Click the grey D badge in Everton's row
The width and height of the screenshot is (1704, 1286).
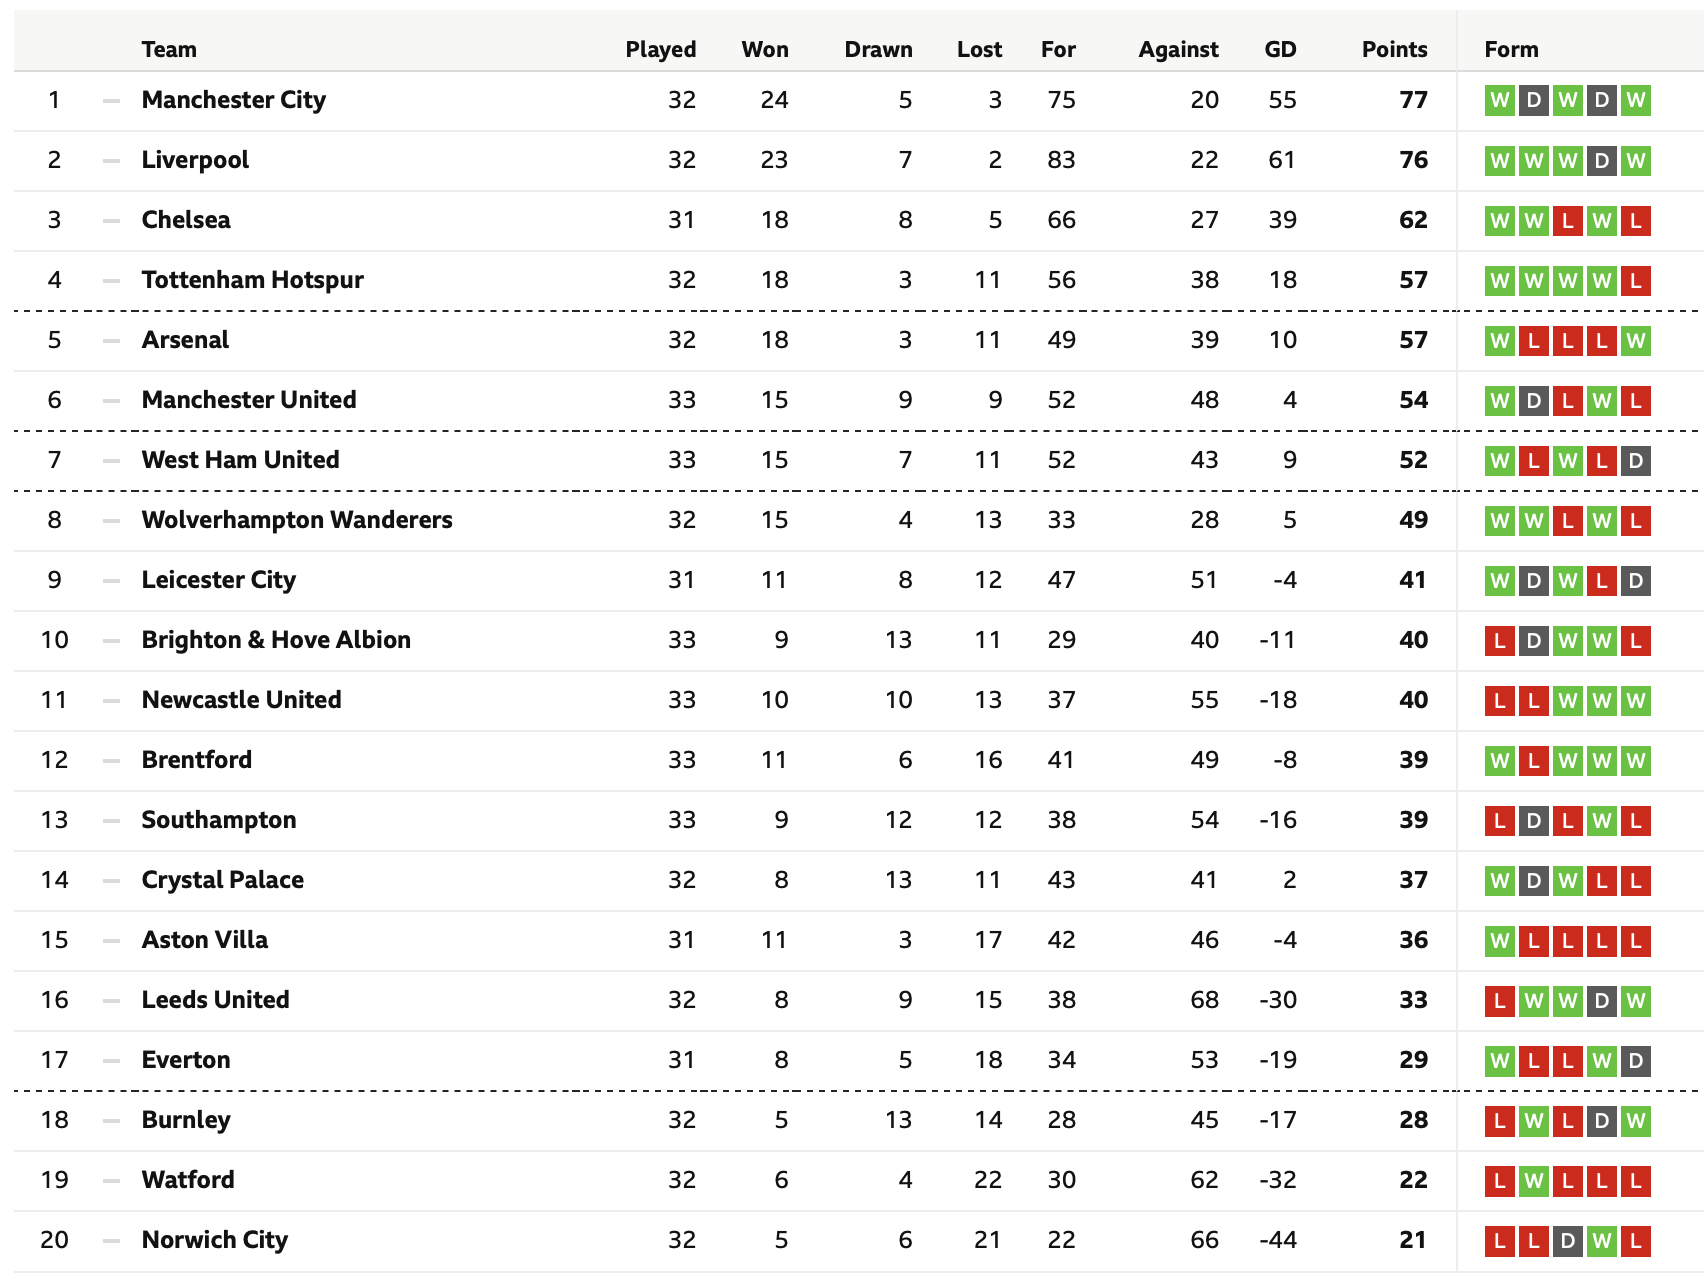pos(1635,1060)
